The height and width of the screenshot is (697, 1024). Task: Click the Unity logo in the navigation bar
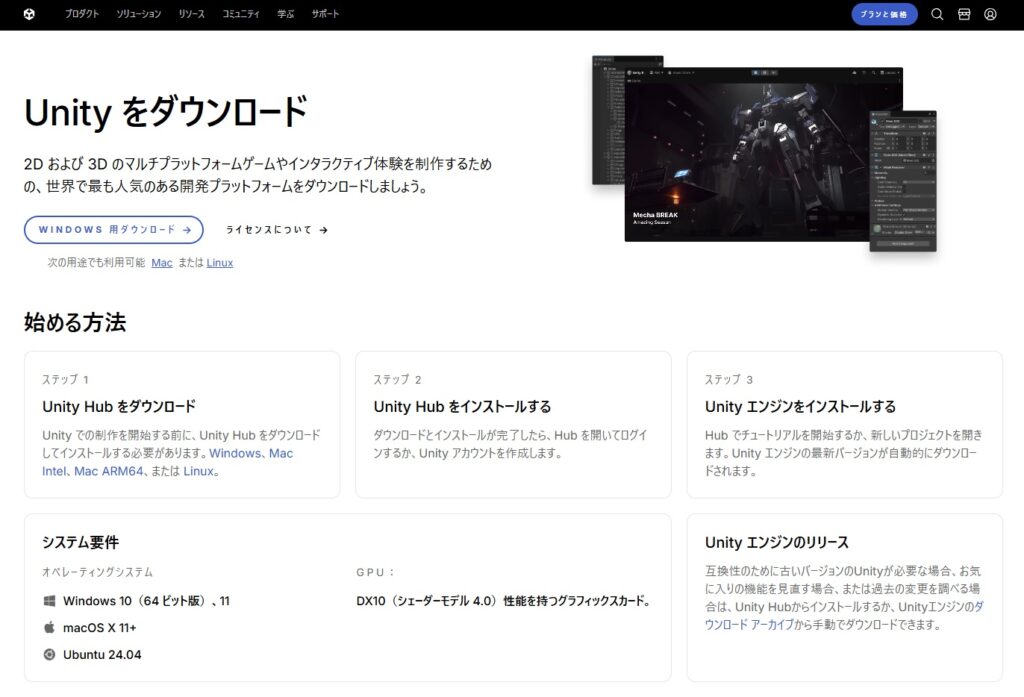(x=29, y=14)
